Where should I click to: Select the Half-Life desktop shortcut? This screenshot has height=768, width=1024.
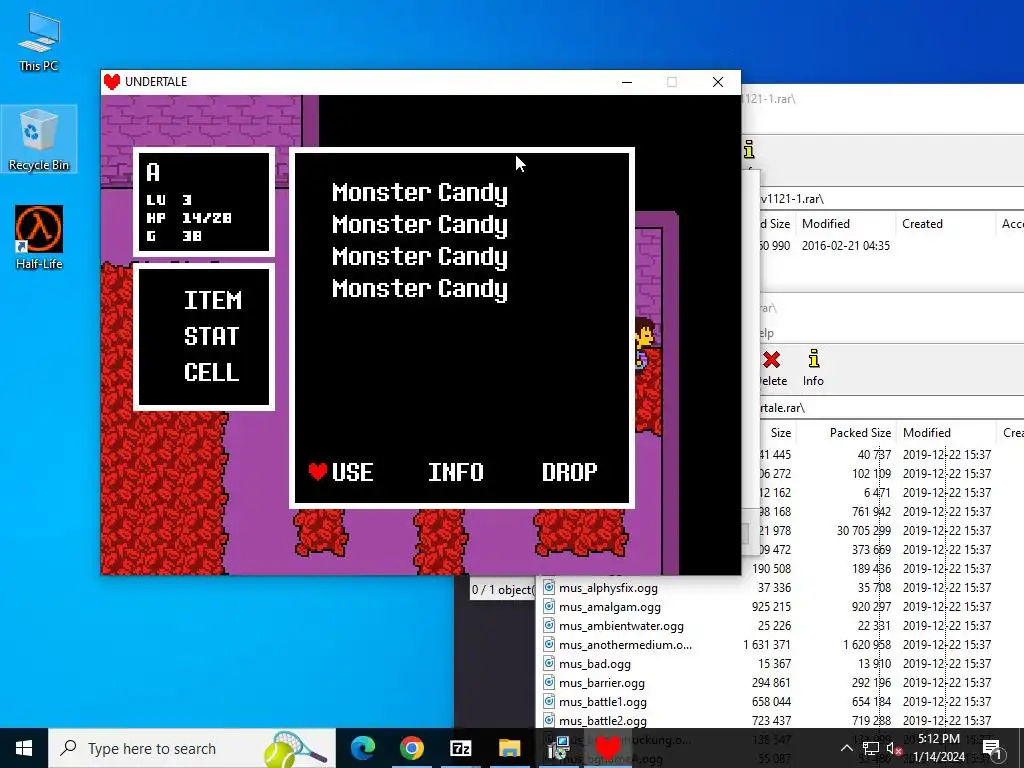point(39,238)
